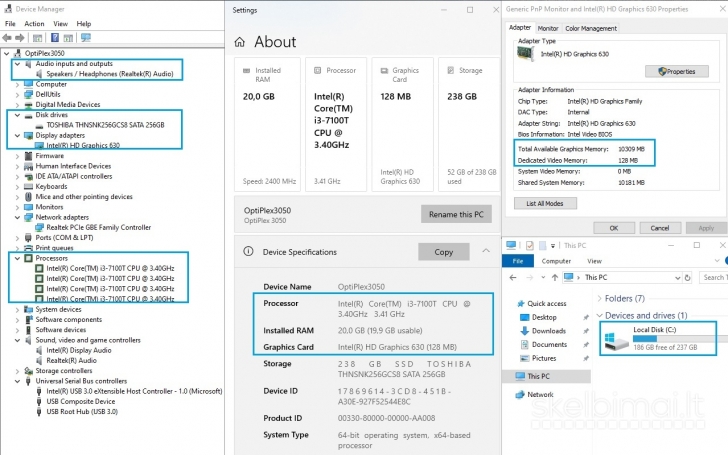Click the Forward arrow in Device Manager toolbar
The width and height of the screenshot is (728, 455).
click(20, 38)
